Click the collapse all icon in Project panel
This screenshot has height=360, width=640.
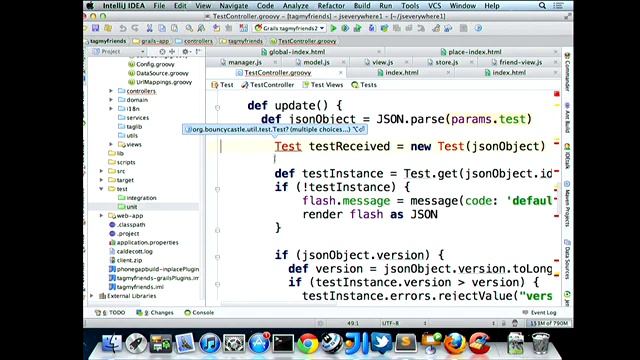click(172, 52)
